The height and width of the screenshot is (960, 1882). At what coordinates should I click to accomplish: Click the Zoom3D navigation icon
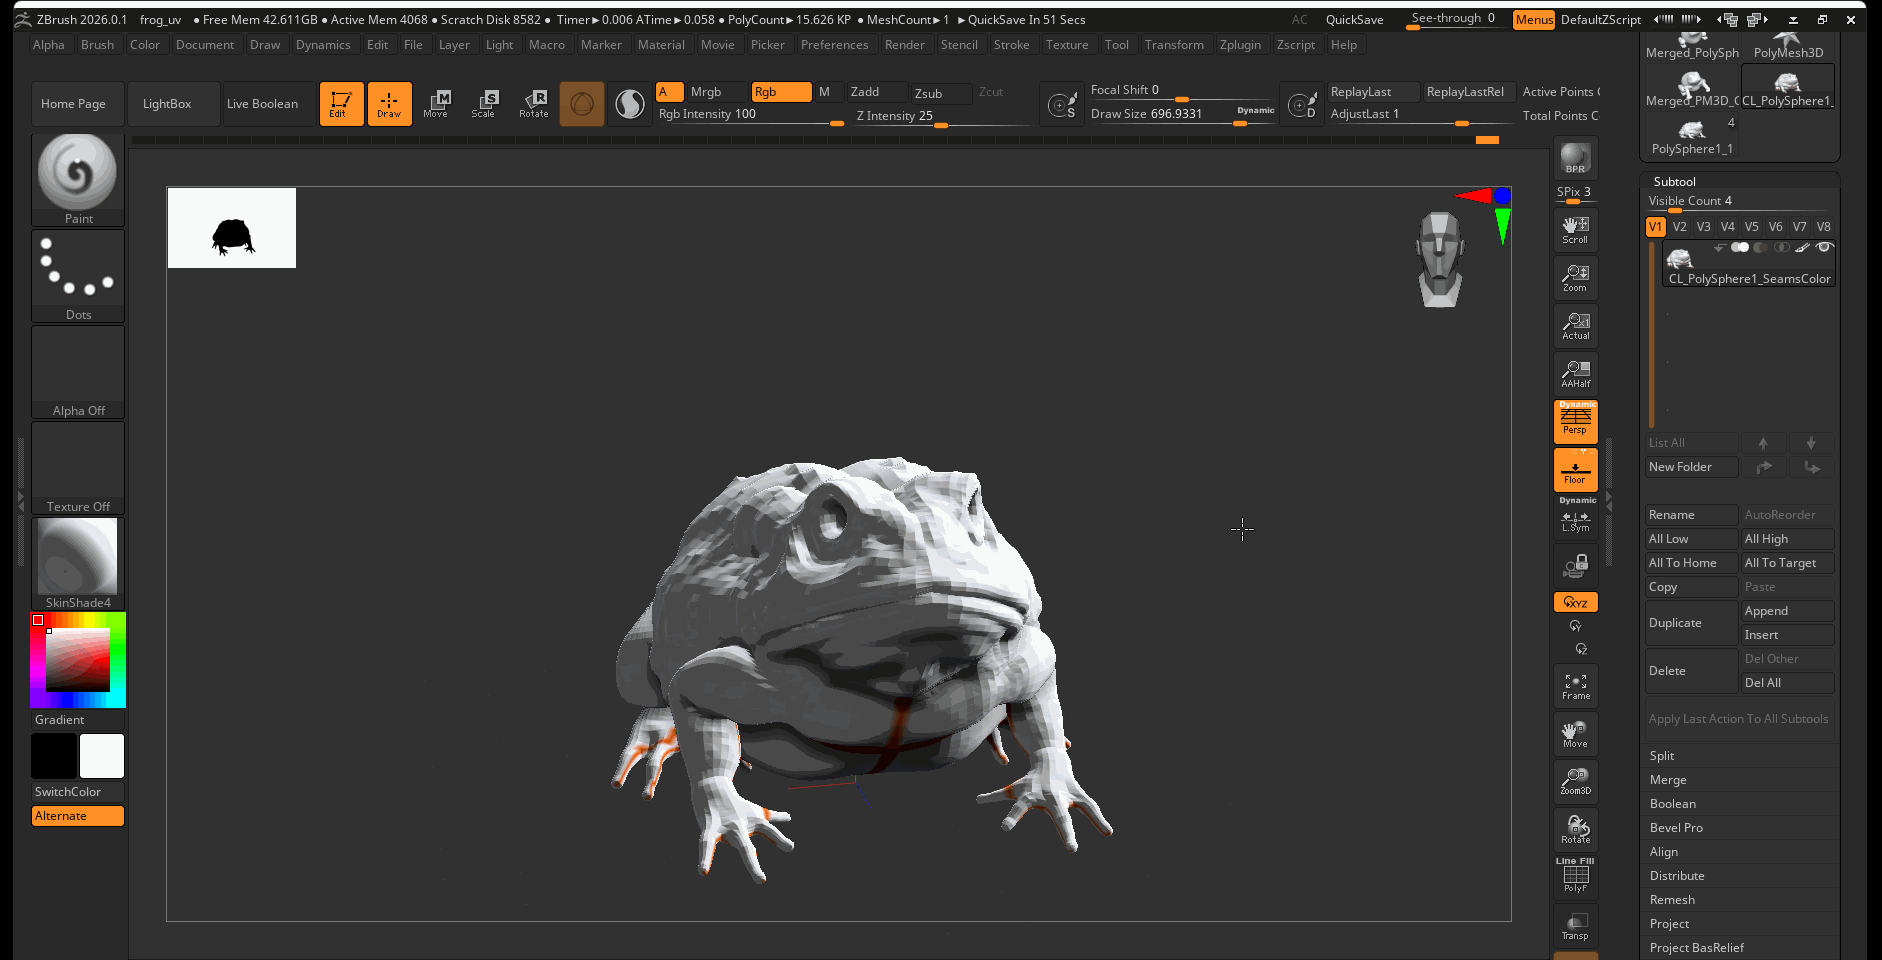point(1575,781)
